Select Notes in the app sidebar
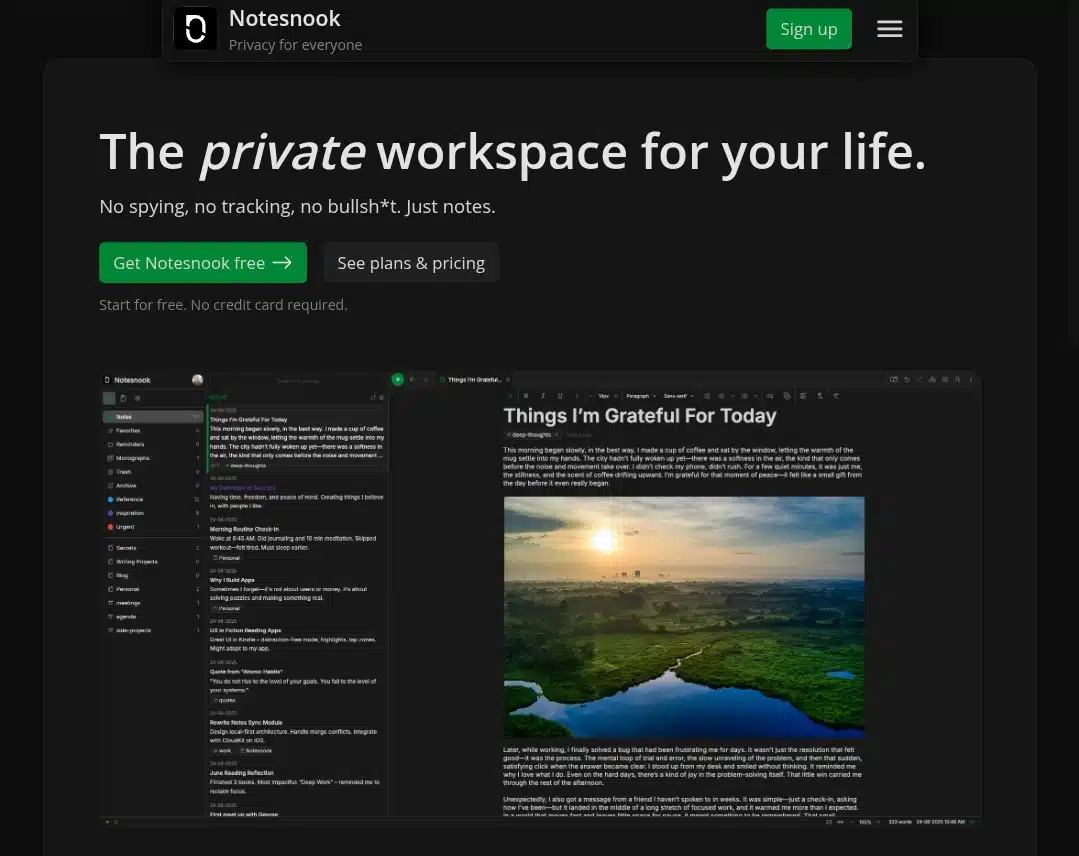The width and height of the screenshot is (1079, 856). click(153, 416)
